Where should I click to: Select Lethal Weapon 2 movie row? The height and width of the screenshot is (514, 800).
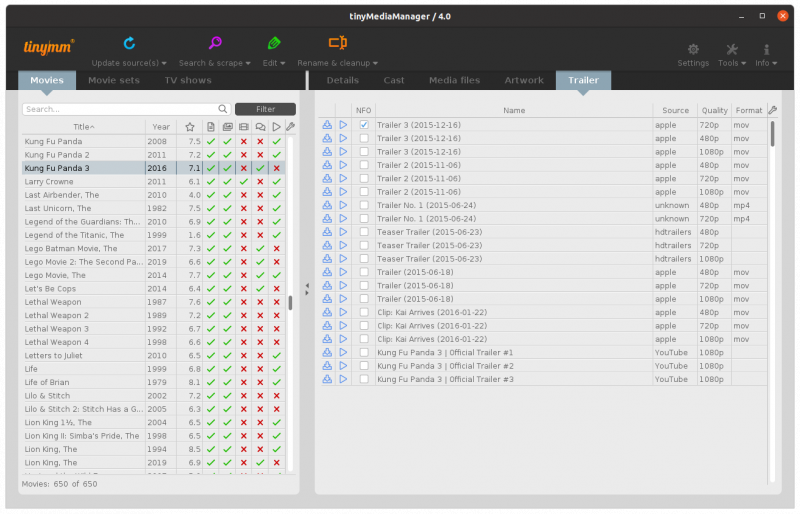tap(154, 315)
